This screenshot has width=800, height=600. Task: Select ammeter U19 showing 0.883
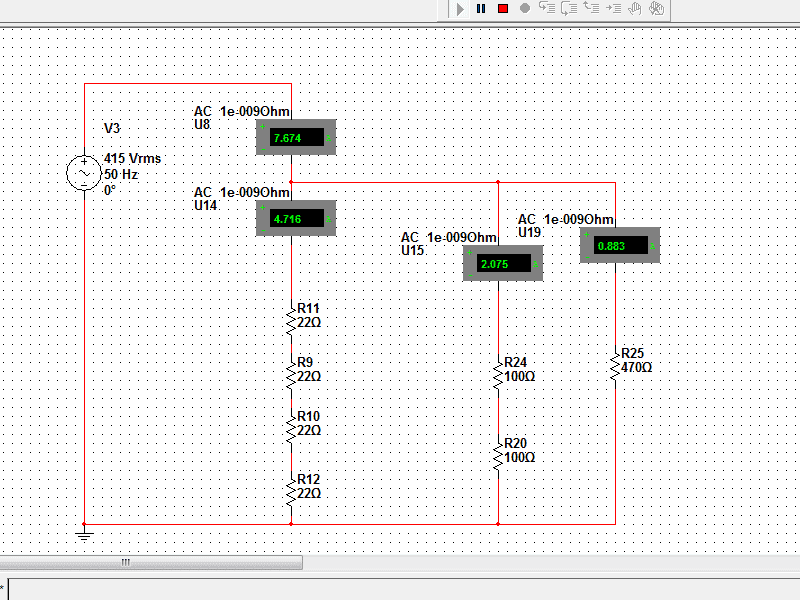coord(621,245)
